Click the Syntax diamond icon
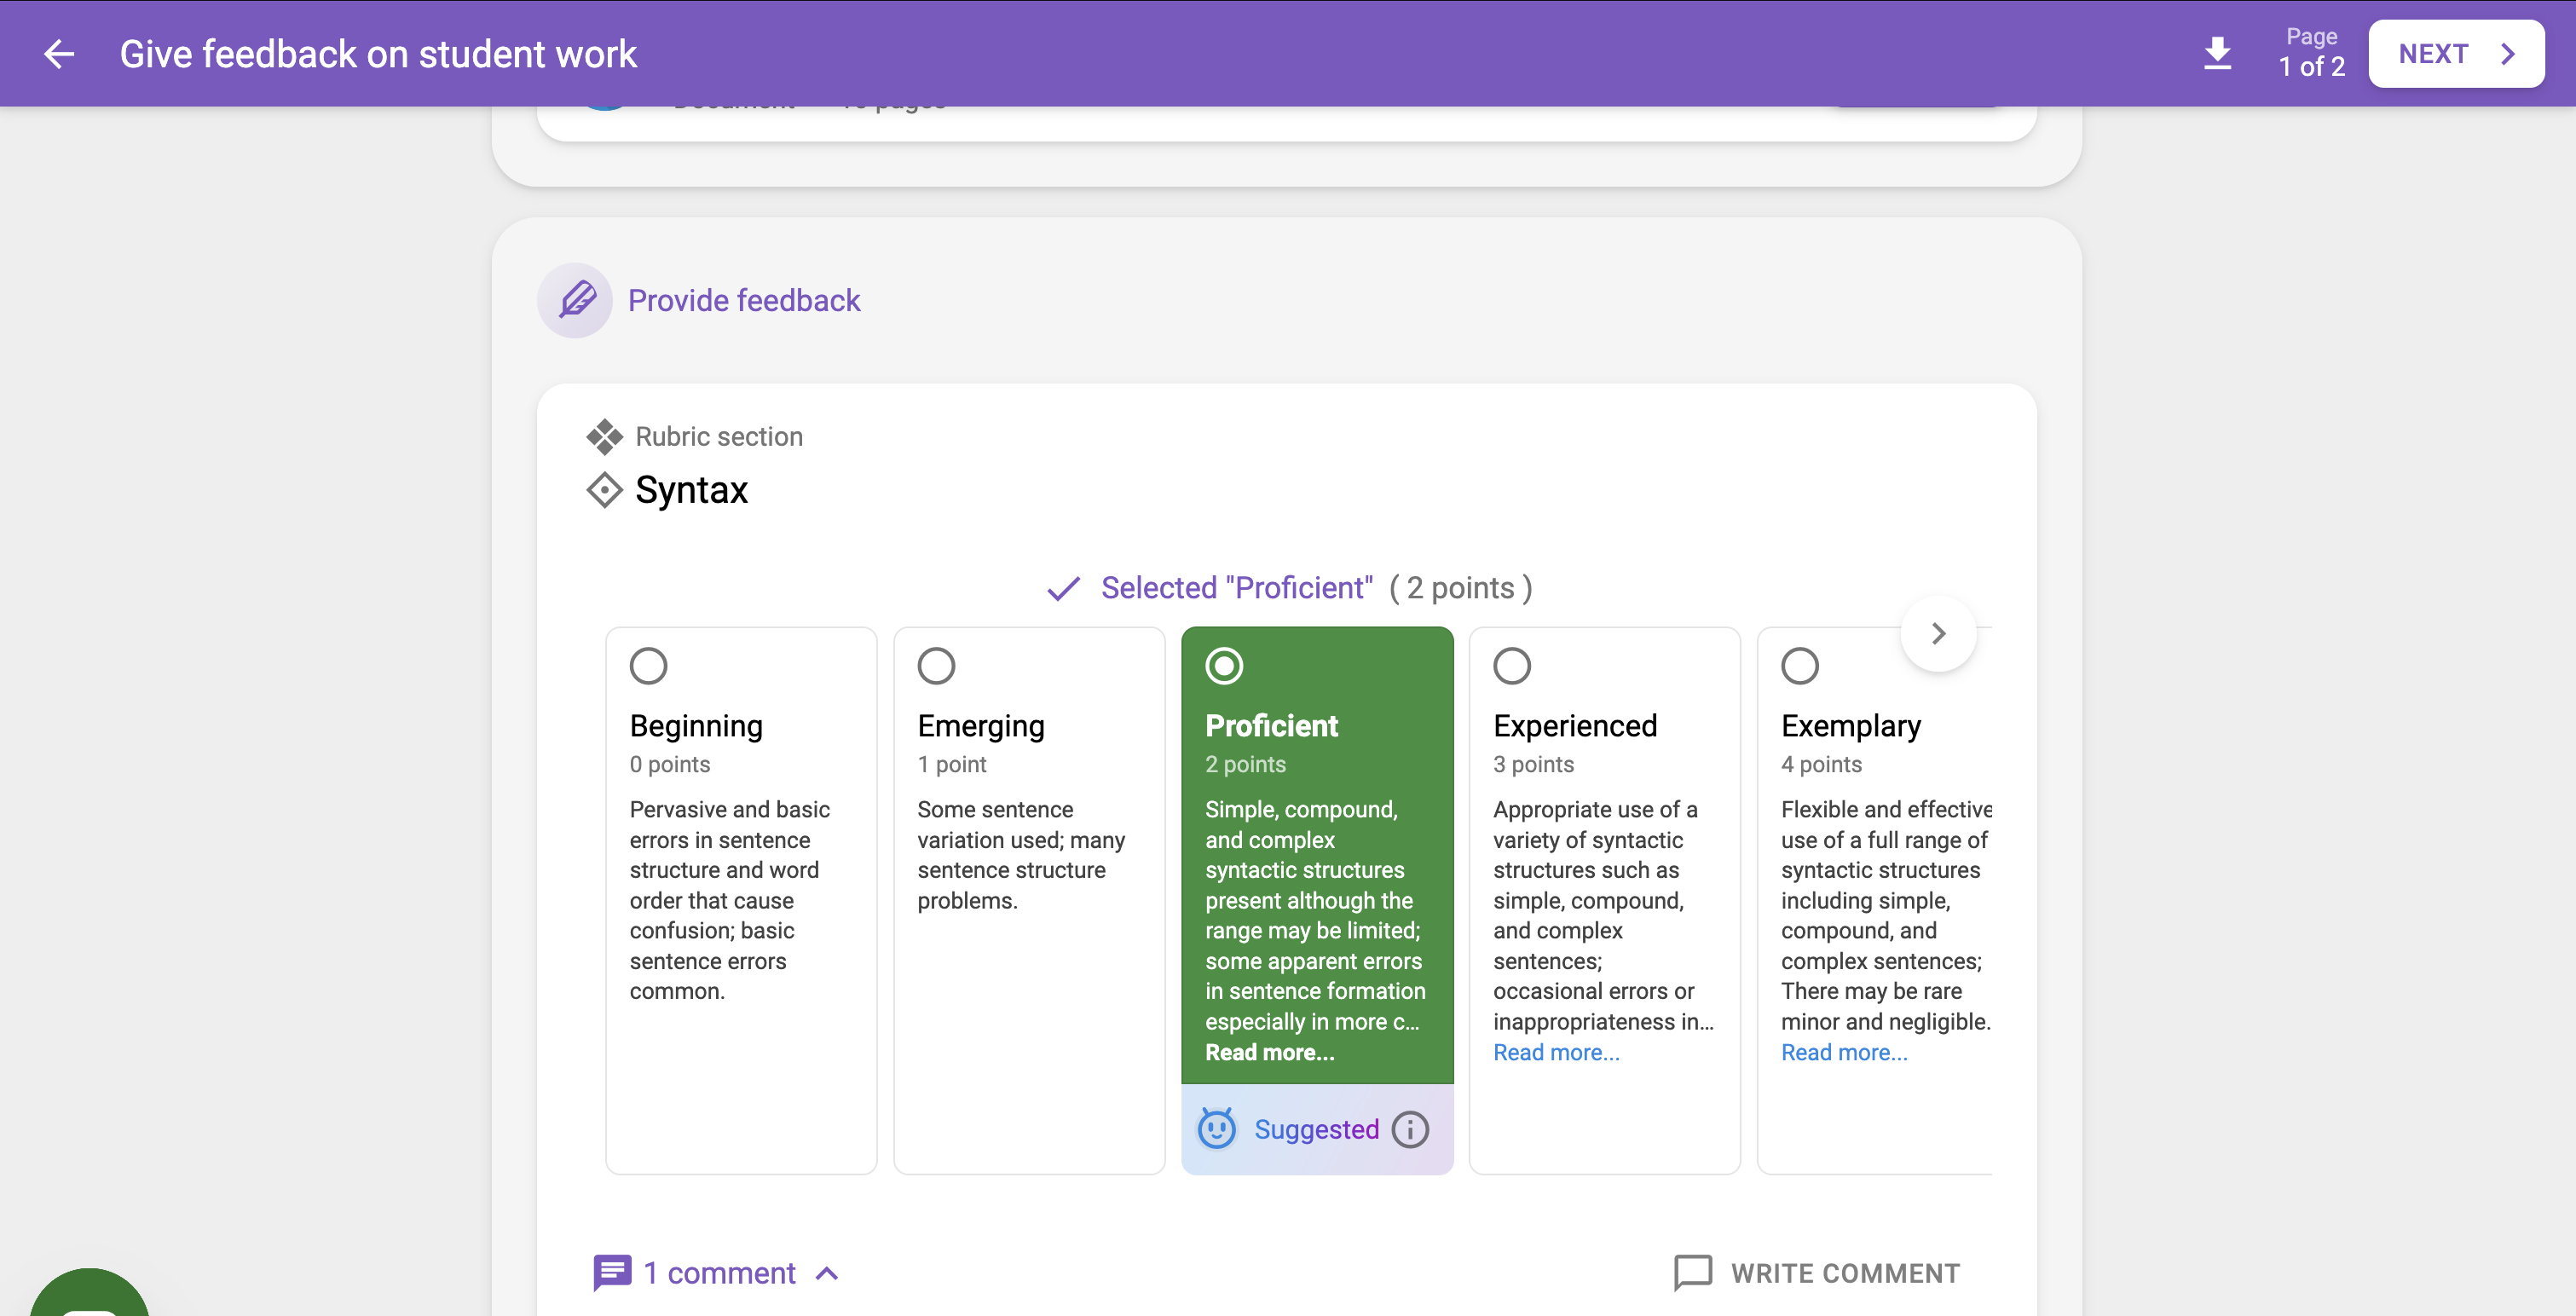Image resolution: width=2576 pixels, height=1316 pixels. (604, 490)
